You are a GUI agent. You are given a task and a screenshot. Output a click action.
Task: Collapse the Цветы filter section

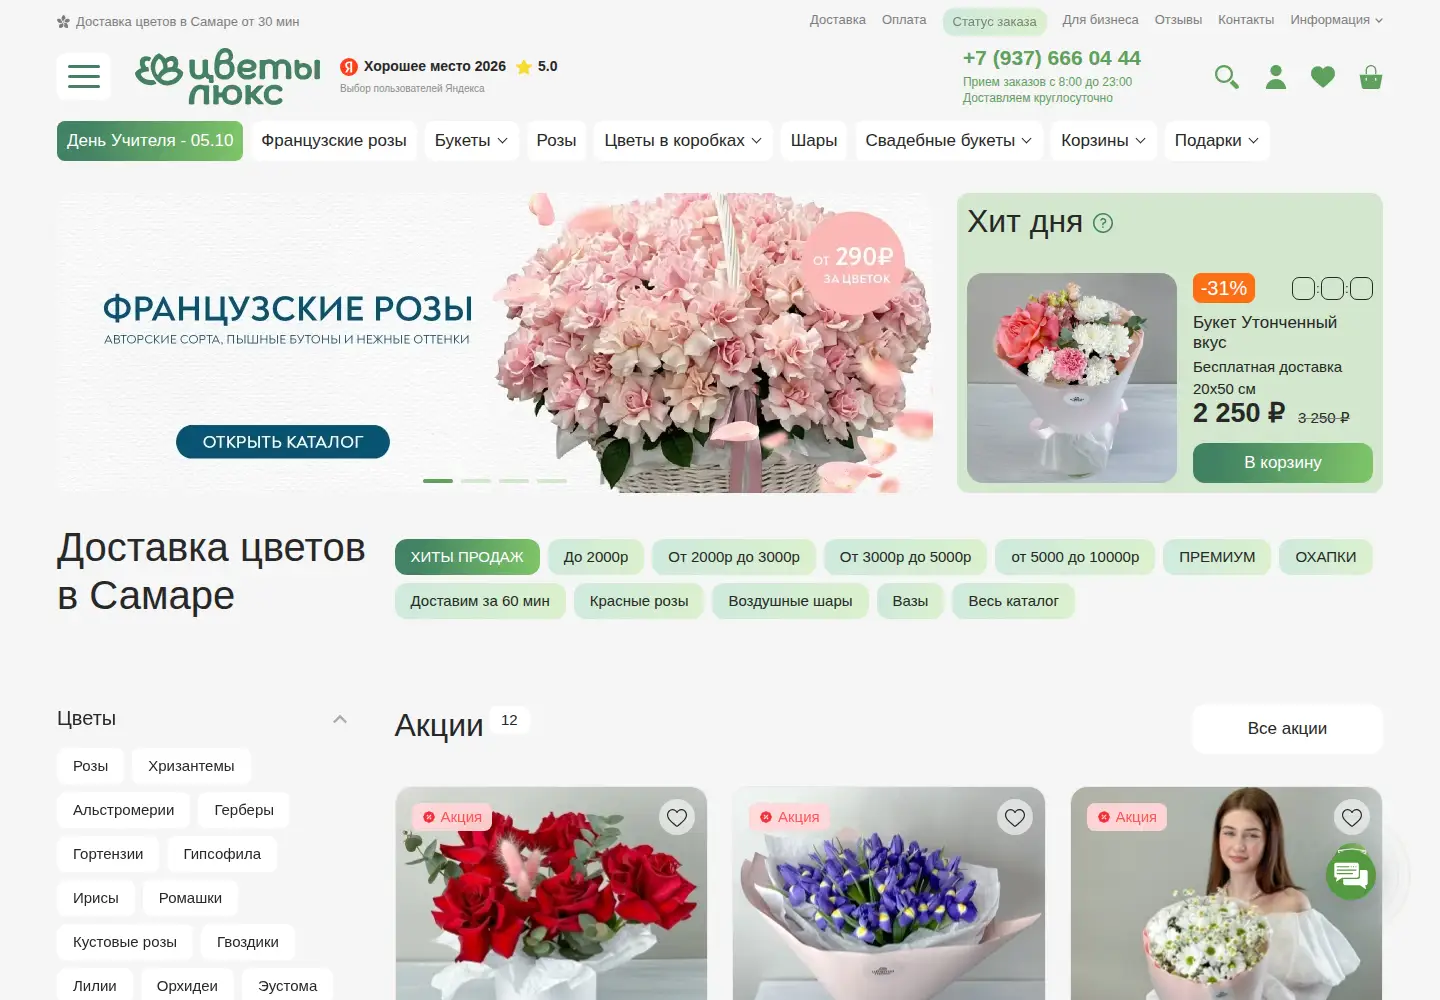340,719
